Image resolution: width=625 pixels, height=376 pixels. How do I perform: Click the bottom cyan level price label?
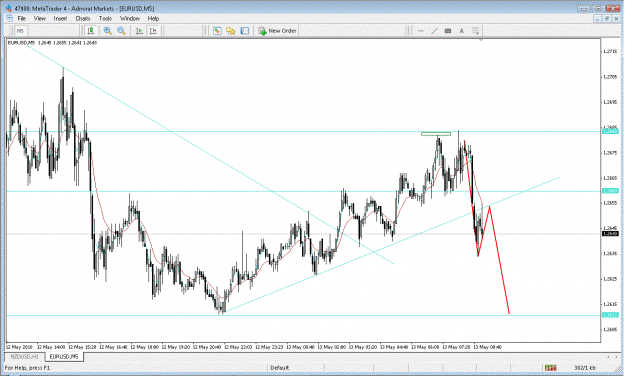(x=610, y=315)
